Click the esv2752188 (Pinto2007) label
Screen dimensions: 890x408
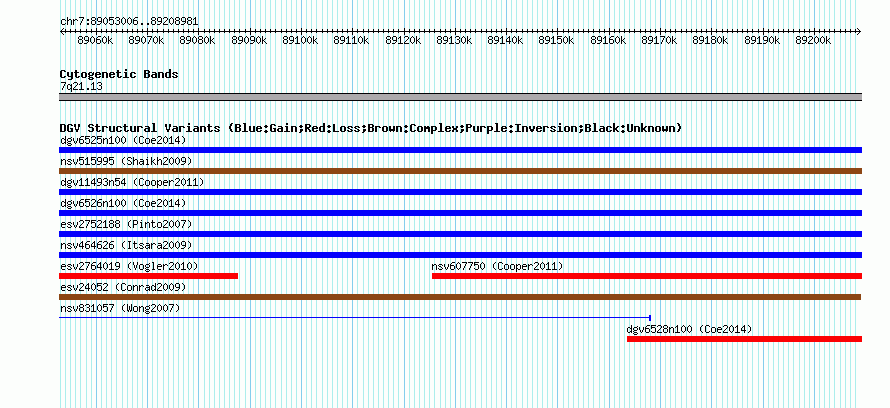coord(126,224)
